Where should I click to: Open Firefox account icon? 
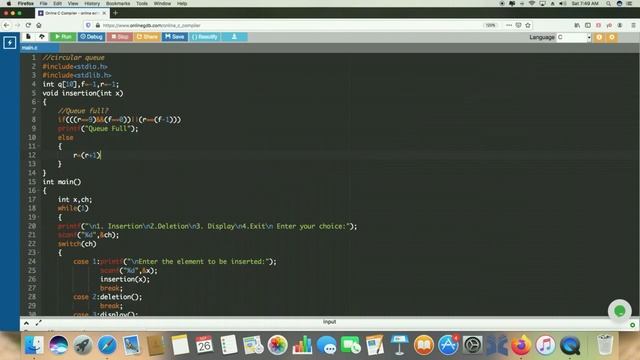tap(620, 25)
